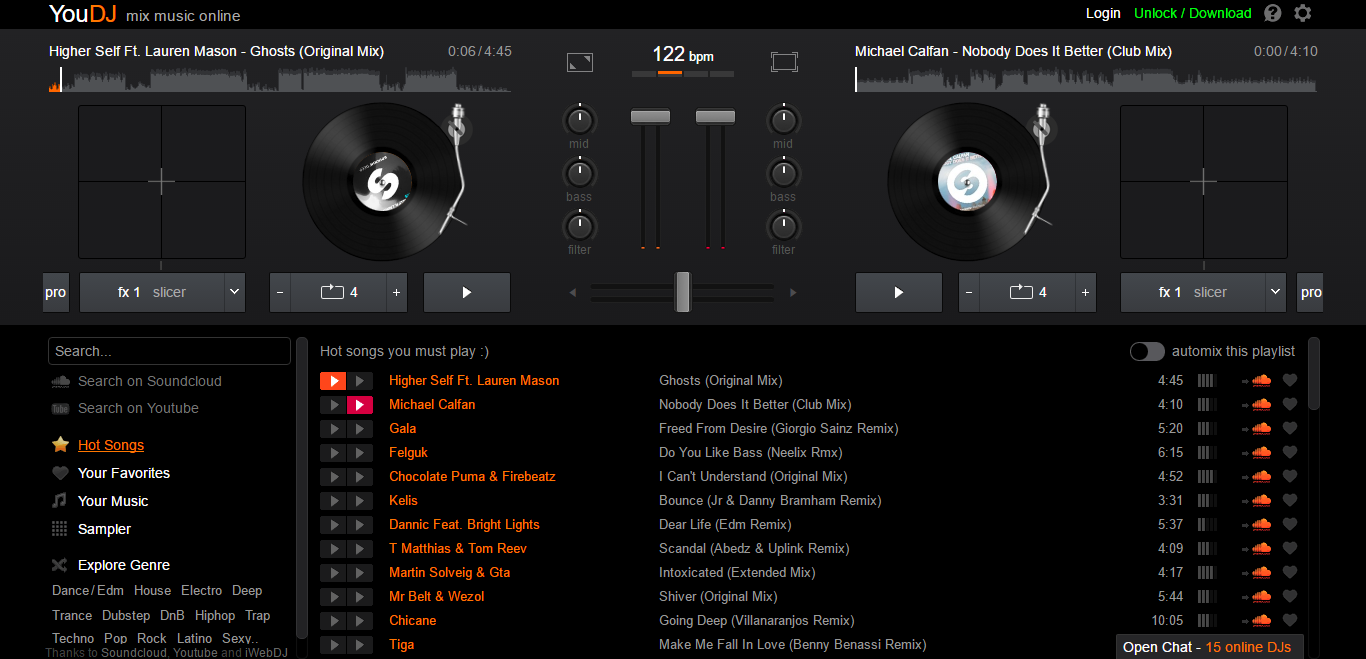Expand the left fx effect dropdown arrow
This screenshot has height=659, width=1366.
click(x=235, y=293)
